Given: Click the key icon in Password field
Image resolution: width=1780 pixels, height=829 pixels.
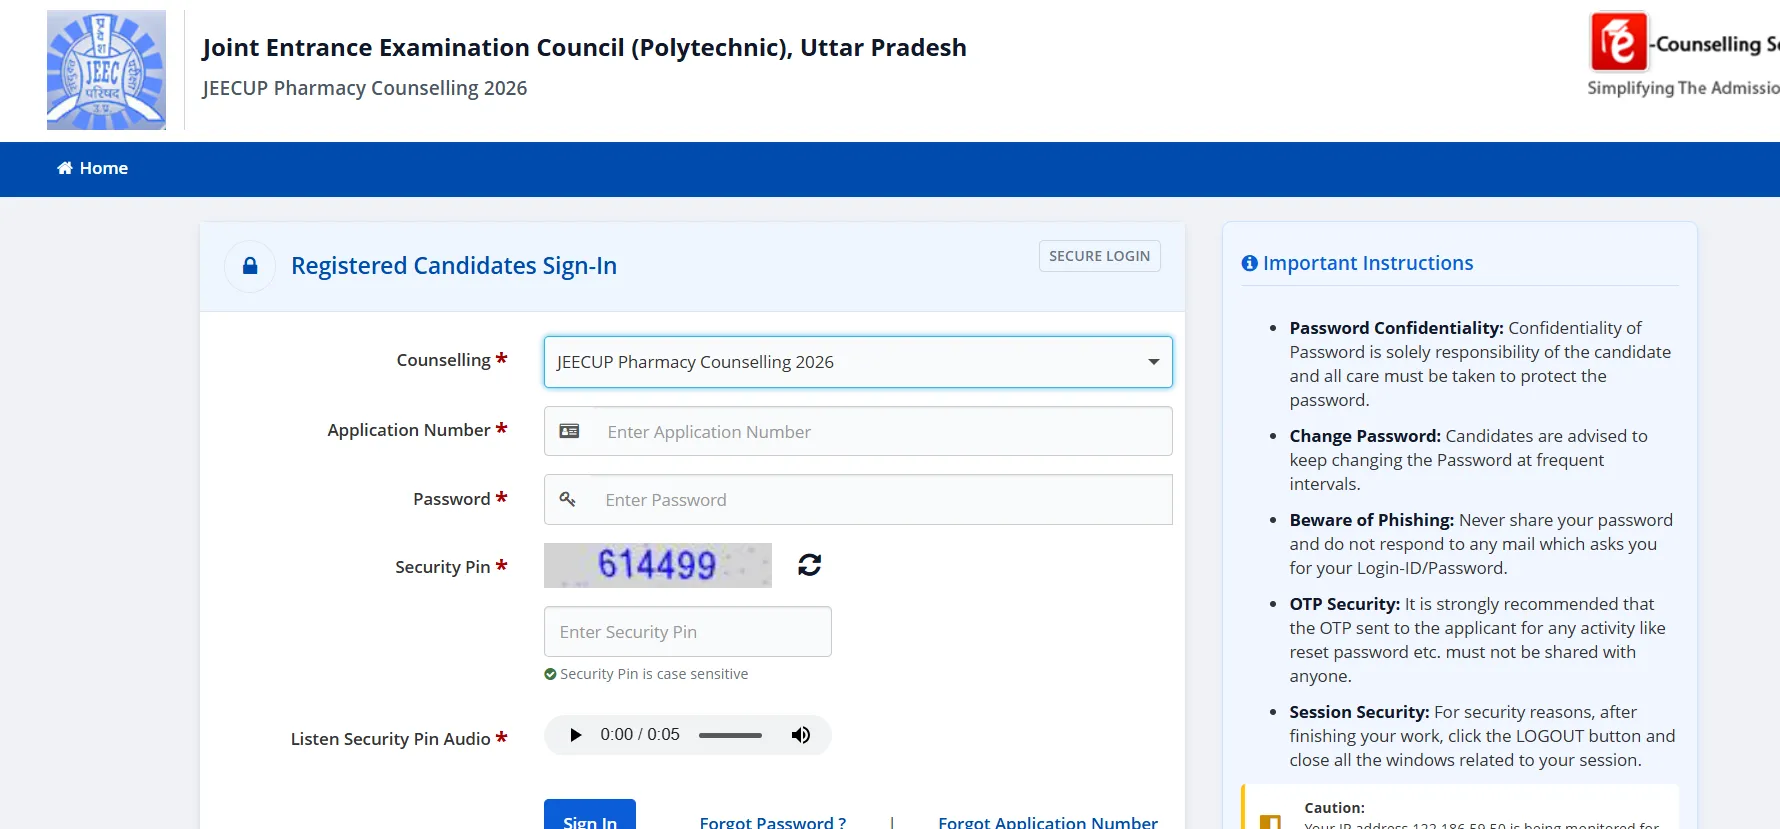Looking at the screenshot, I should 567,499.
